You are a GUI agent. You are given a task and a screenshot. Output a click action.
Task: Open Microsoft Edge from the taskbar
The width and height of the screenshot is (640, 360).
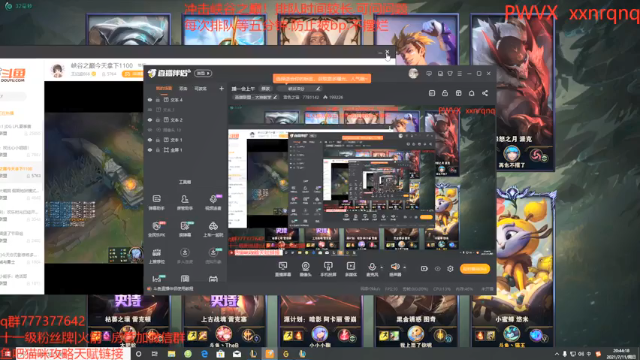[204, 354]
